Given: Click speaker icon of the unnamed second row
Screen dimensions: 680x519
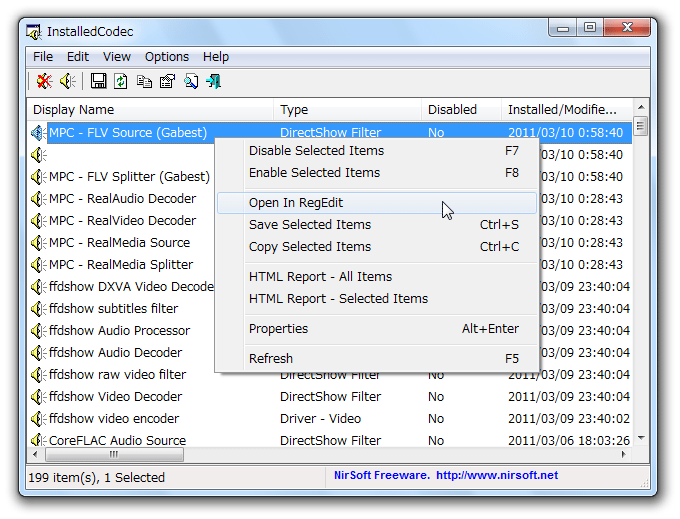Looking at the screenshot, I should [x=39, y=155].
